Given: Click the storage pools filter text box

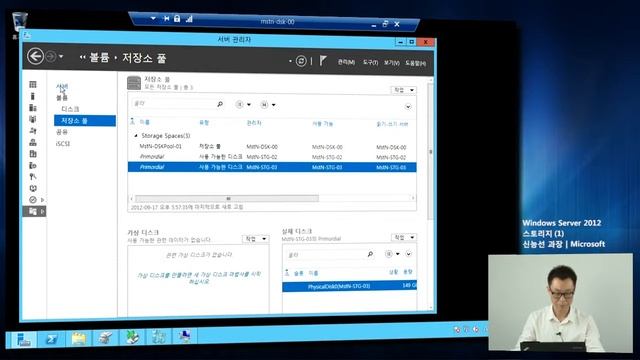Looking at the screenshot, I should click(x=173, y=104).
